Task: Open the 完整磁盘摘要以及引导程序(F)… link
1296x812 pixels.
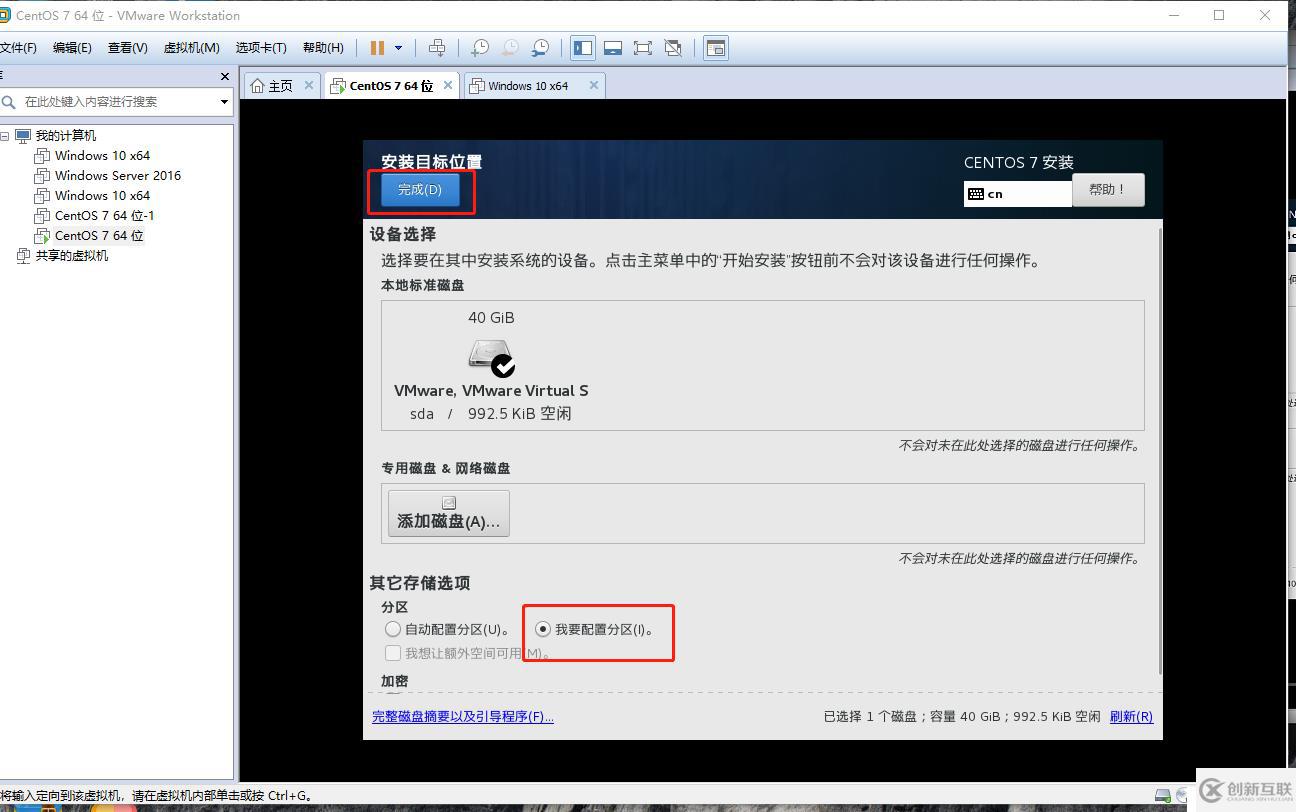Action: (463, 717)
